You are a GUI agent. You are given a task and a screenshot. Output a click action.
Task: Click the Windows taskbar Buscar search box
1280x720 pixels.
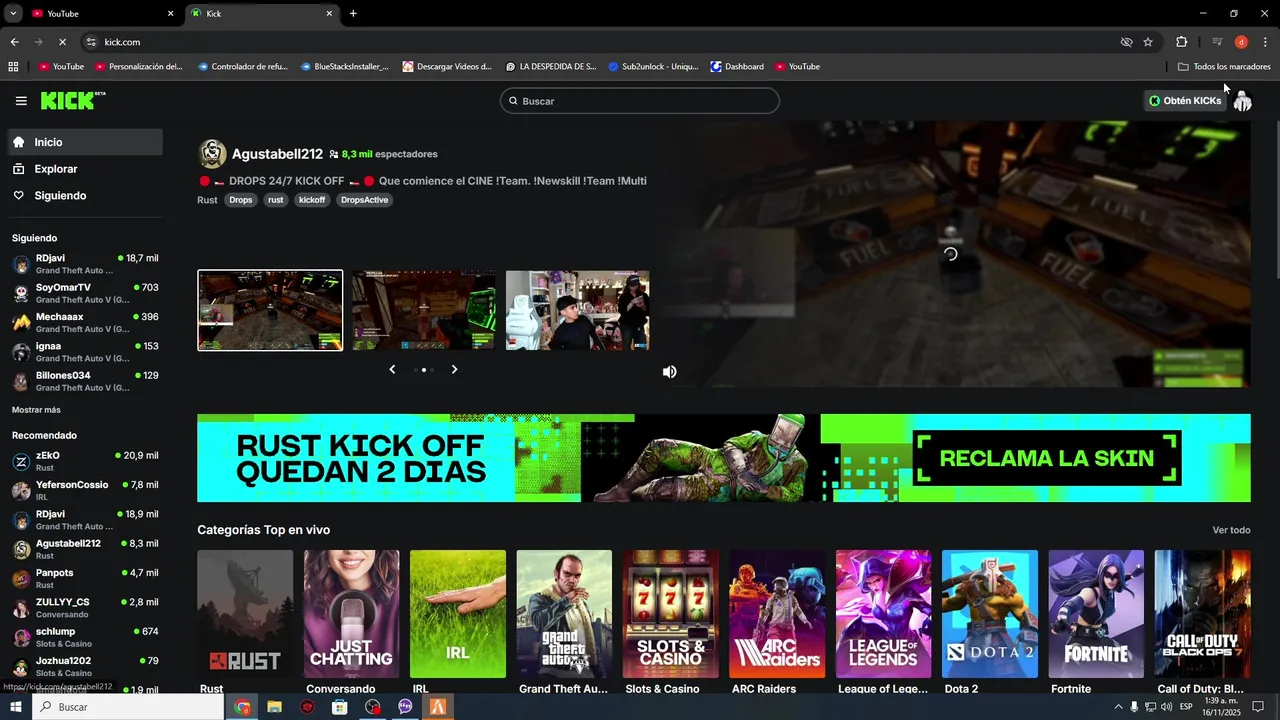click(128, 707)
